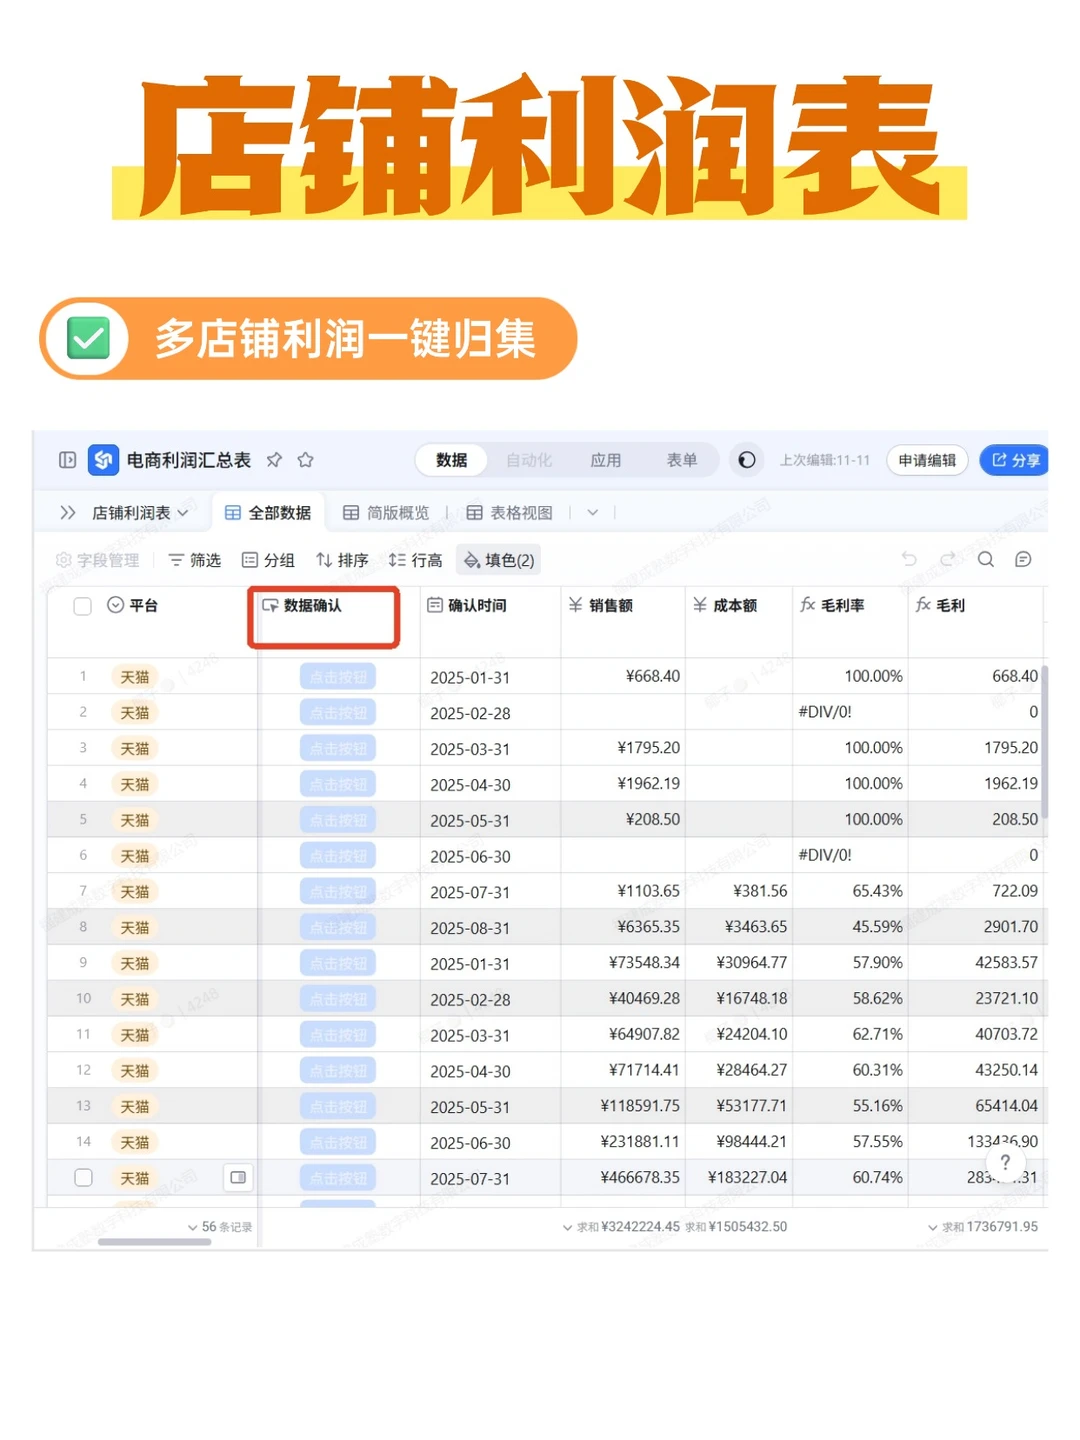1080x1440 pixels.
Task: Open the 分组 grouping option
Action: (x=268, y=560)
